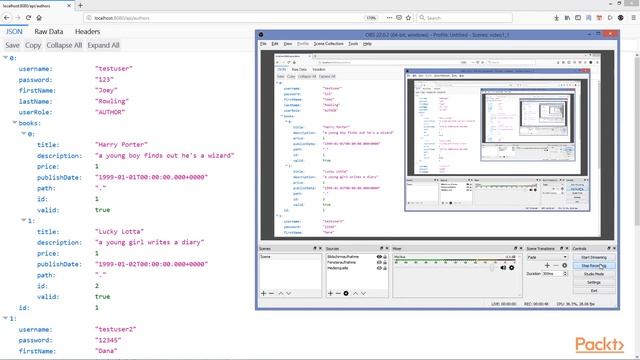640x360 pixels.
Task: Save page to Pocket
Action: tap(399, 18)
